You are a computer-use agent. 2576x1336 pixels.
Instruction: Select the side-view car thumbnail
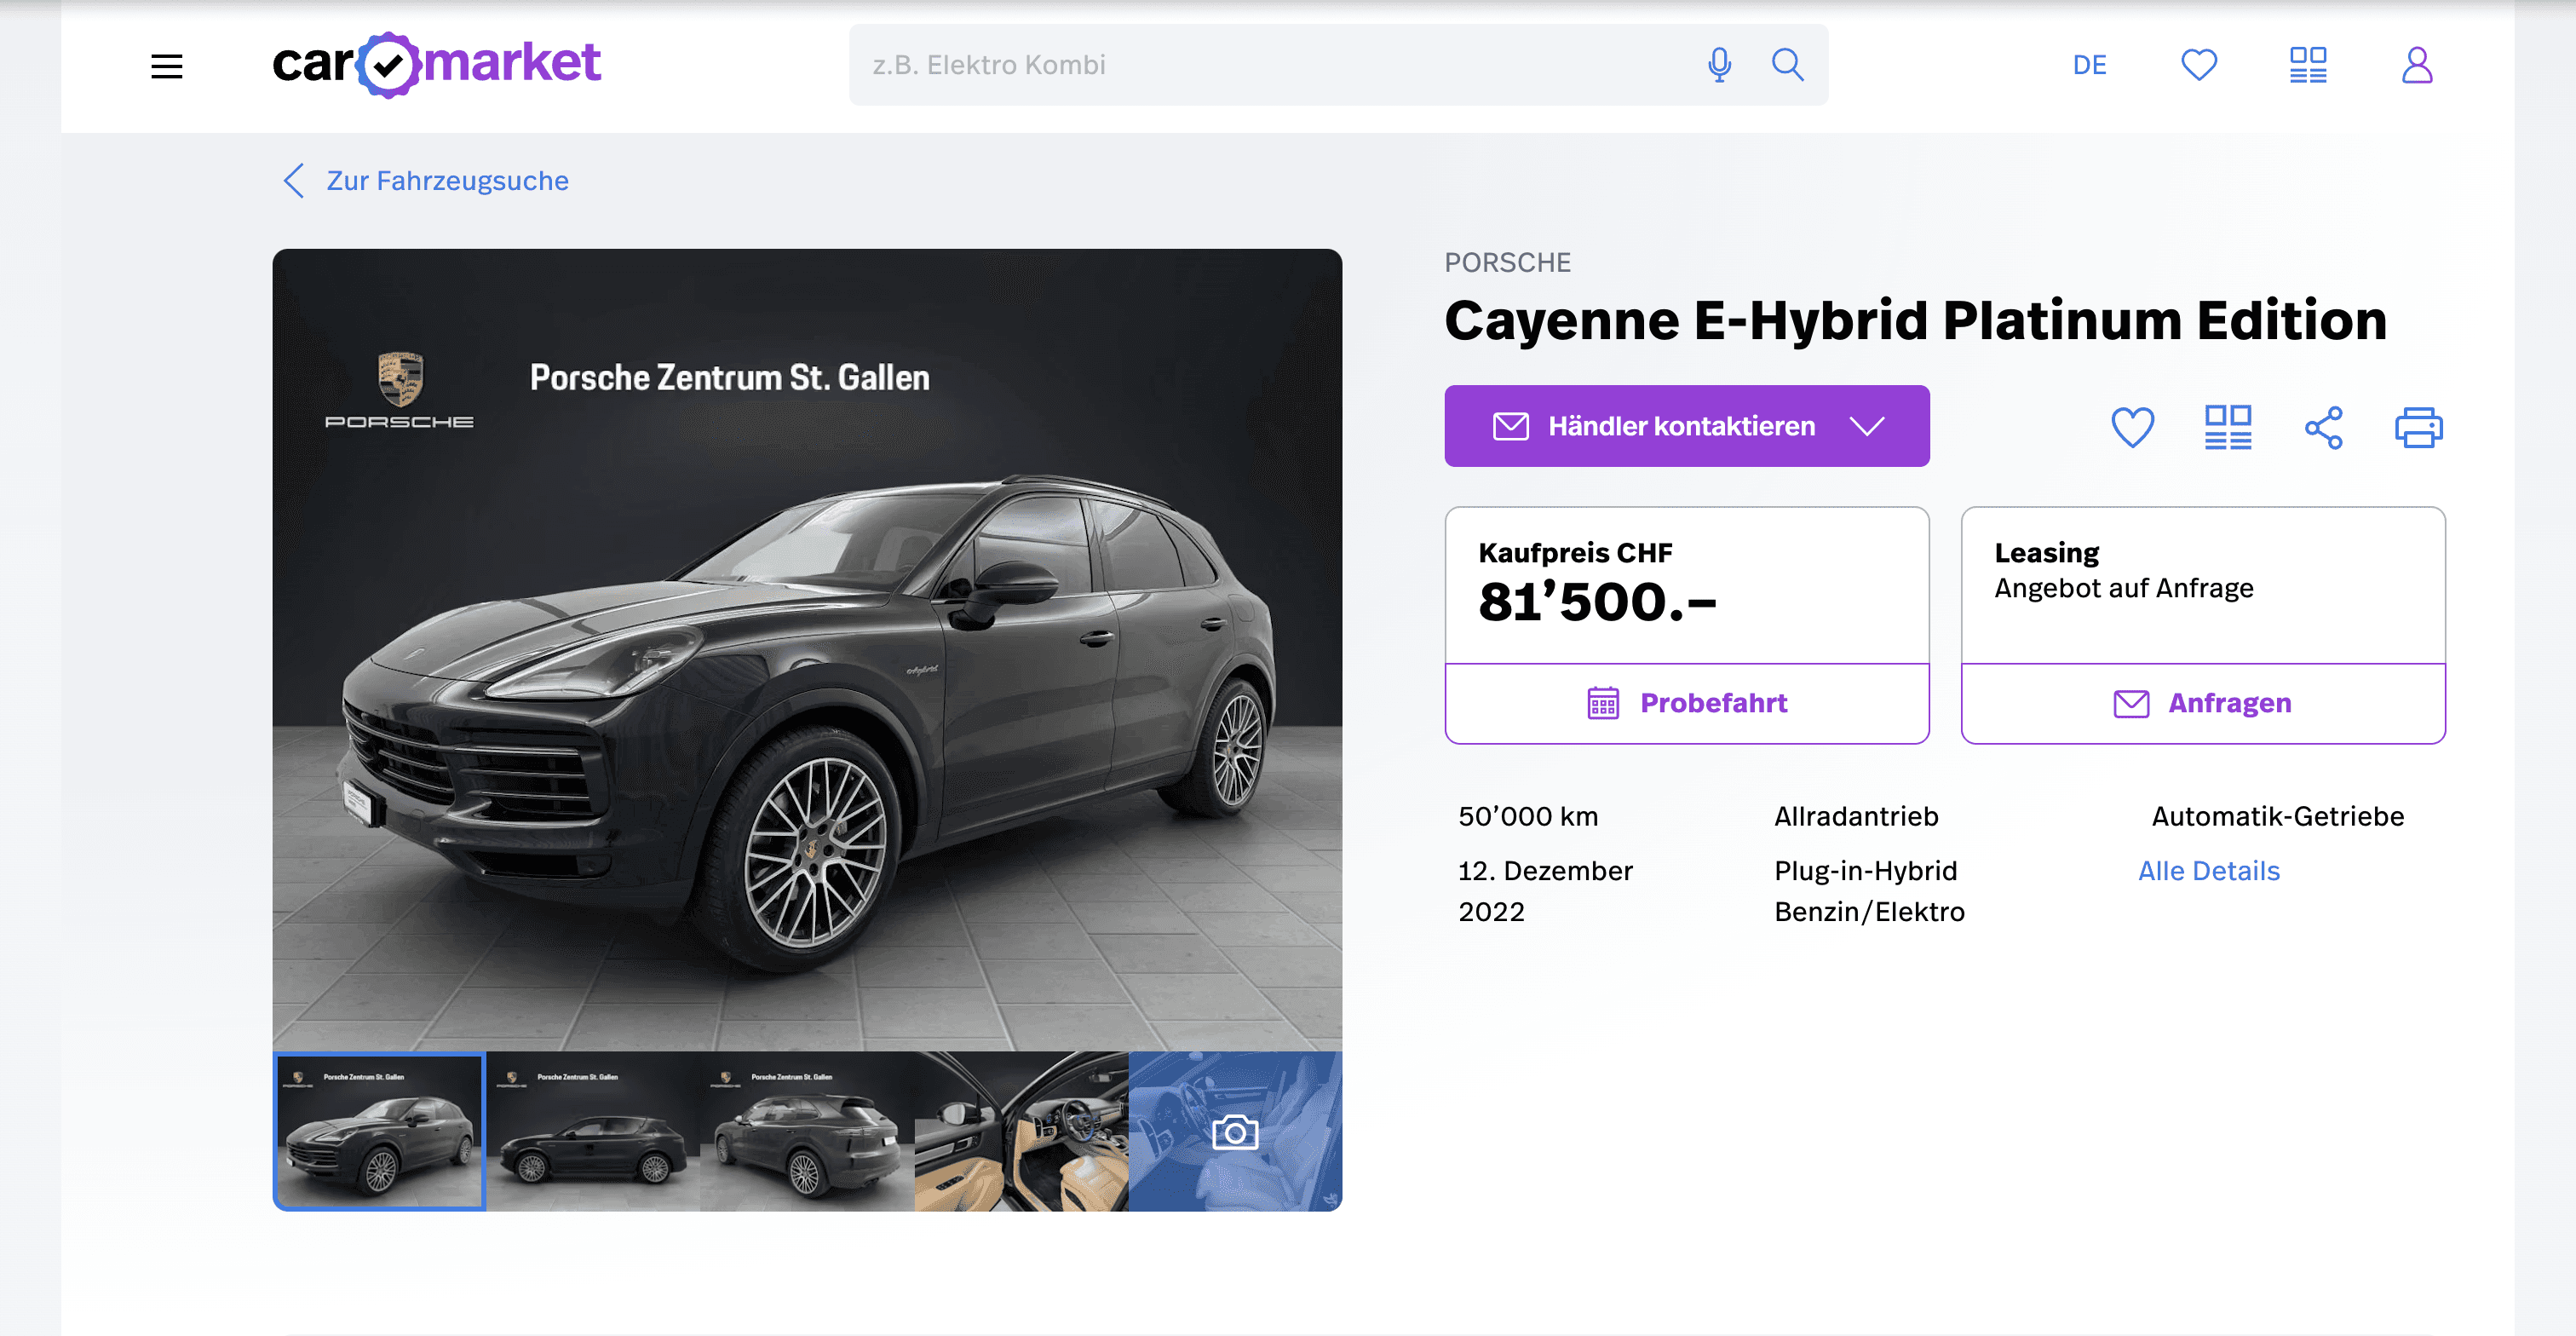593,1131
